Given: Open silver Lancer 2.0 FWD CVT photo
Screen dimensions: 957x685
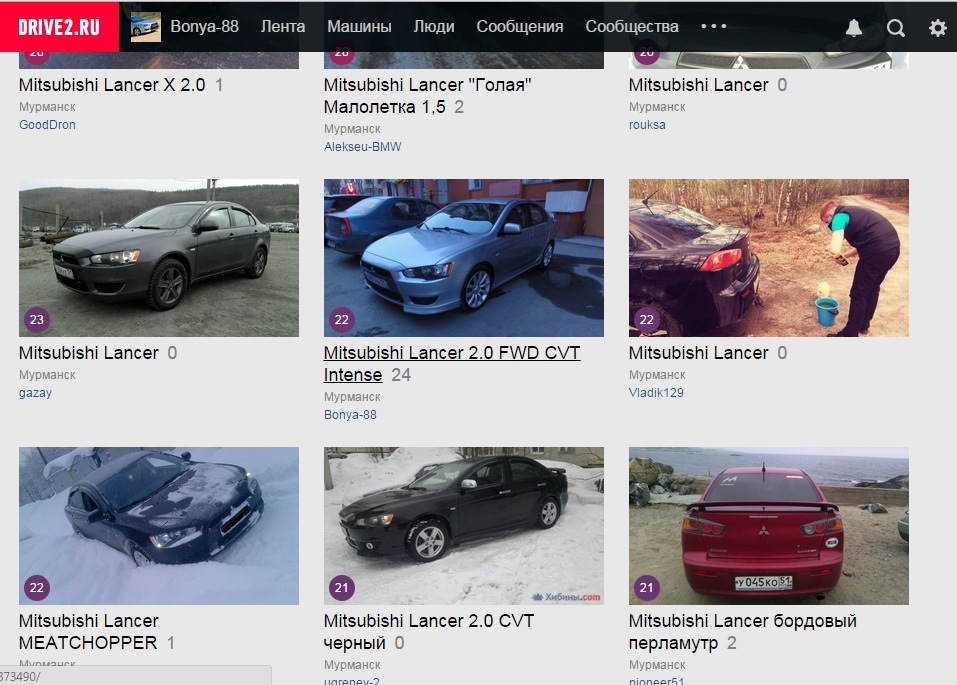Looking at the screenshot, I should click(x=464, y=258).
